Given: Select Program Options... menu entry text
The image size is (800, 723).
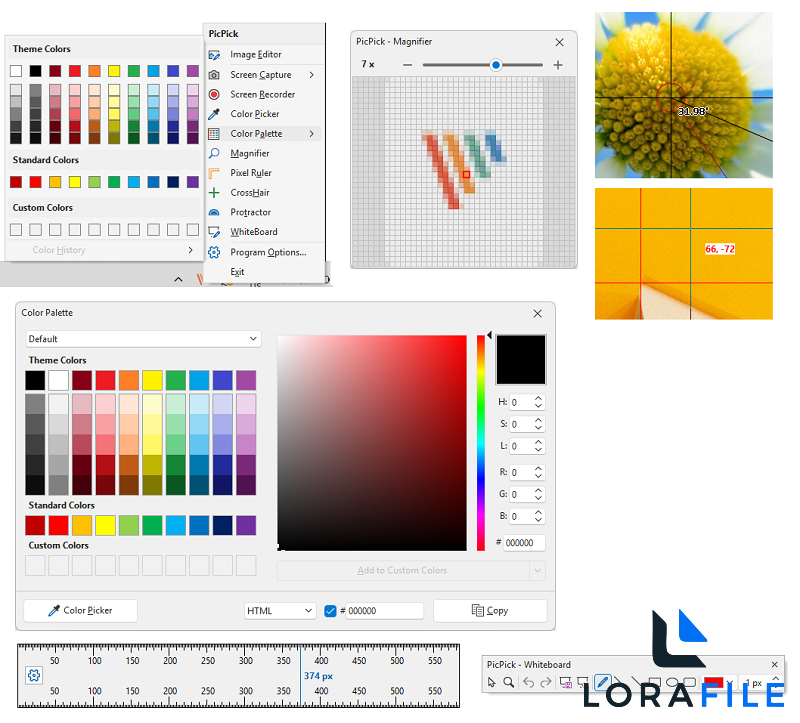Looking at the screenshot, I should [268, 253].
